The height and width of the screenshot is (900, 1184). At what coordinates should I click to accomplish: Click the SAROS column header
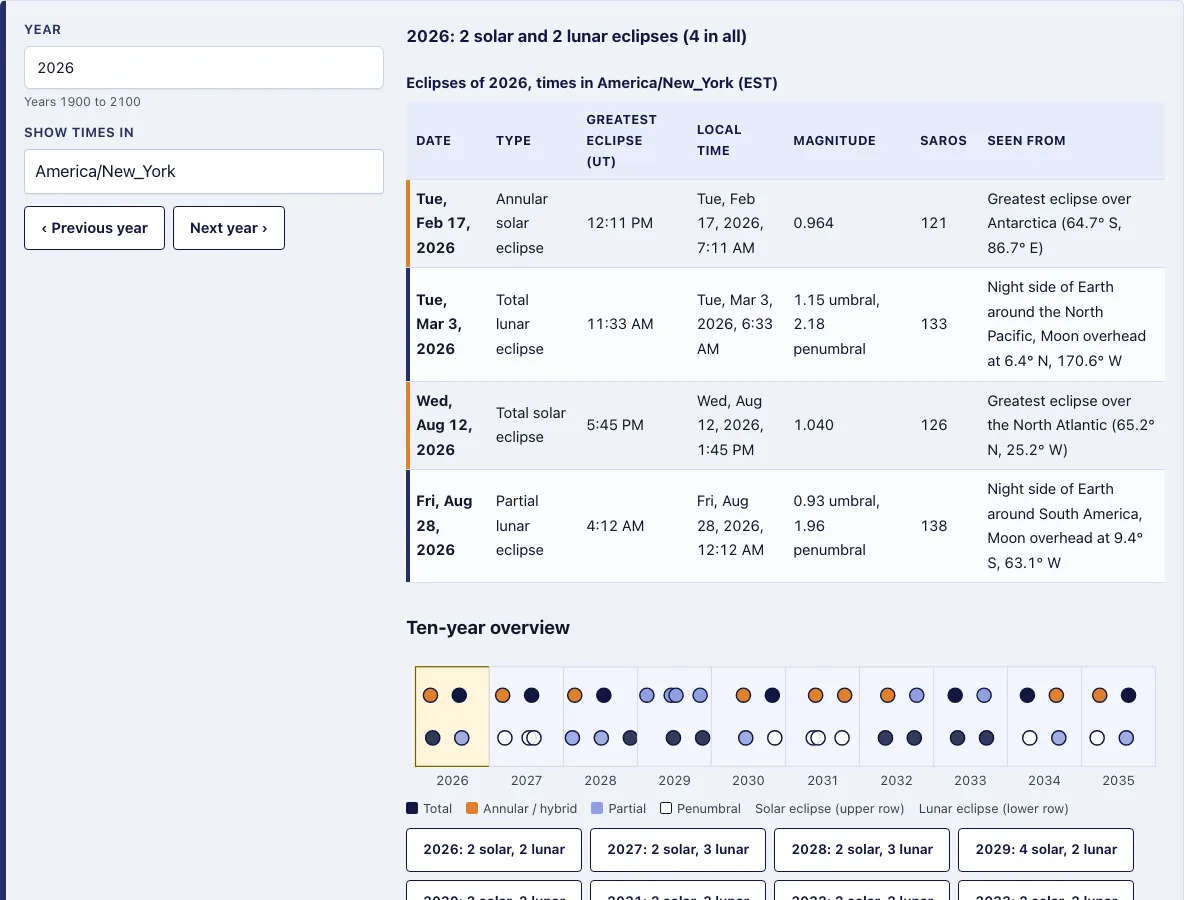pyautogui.click(x=943, y=140)
